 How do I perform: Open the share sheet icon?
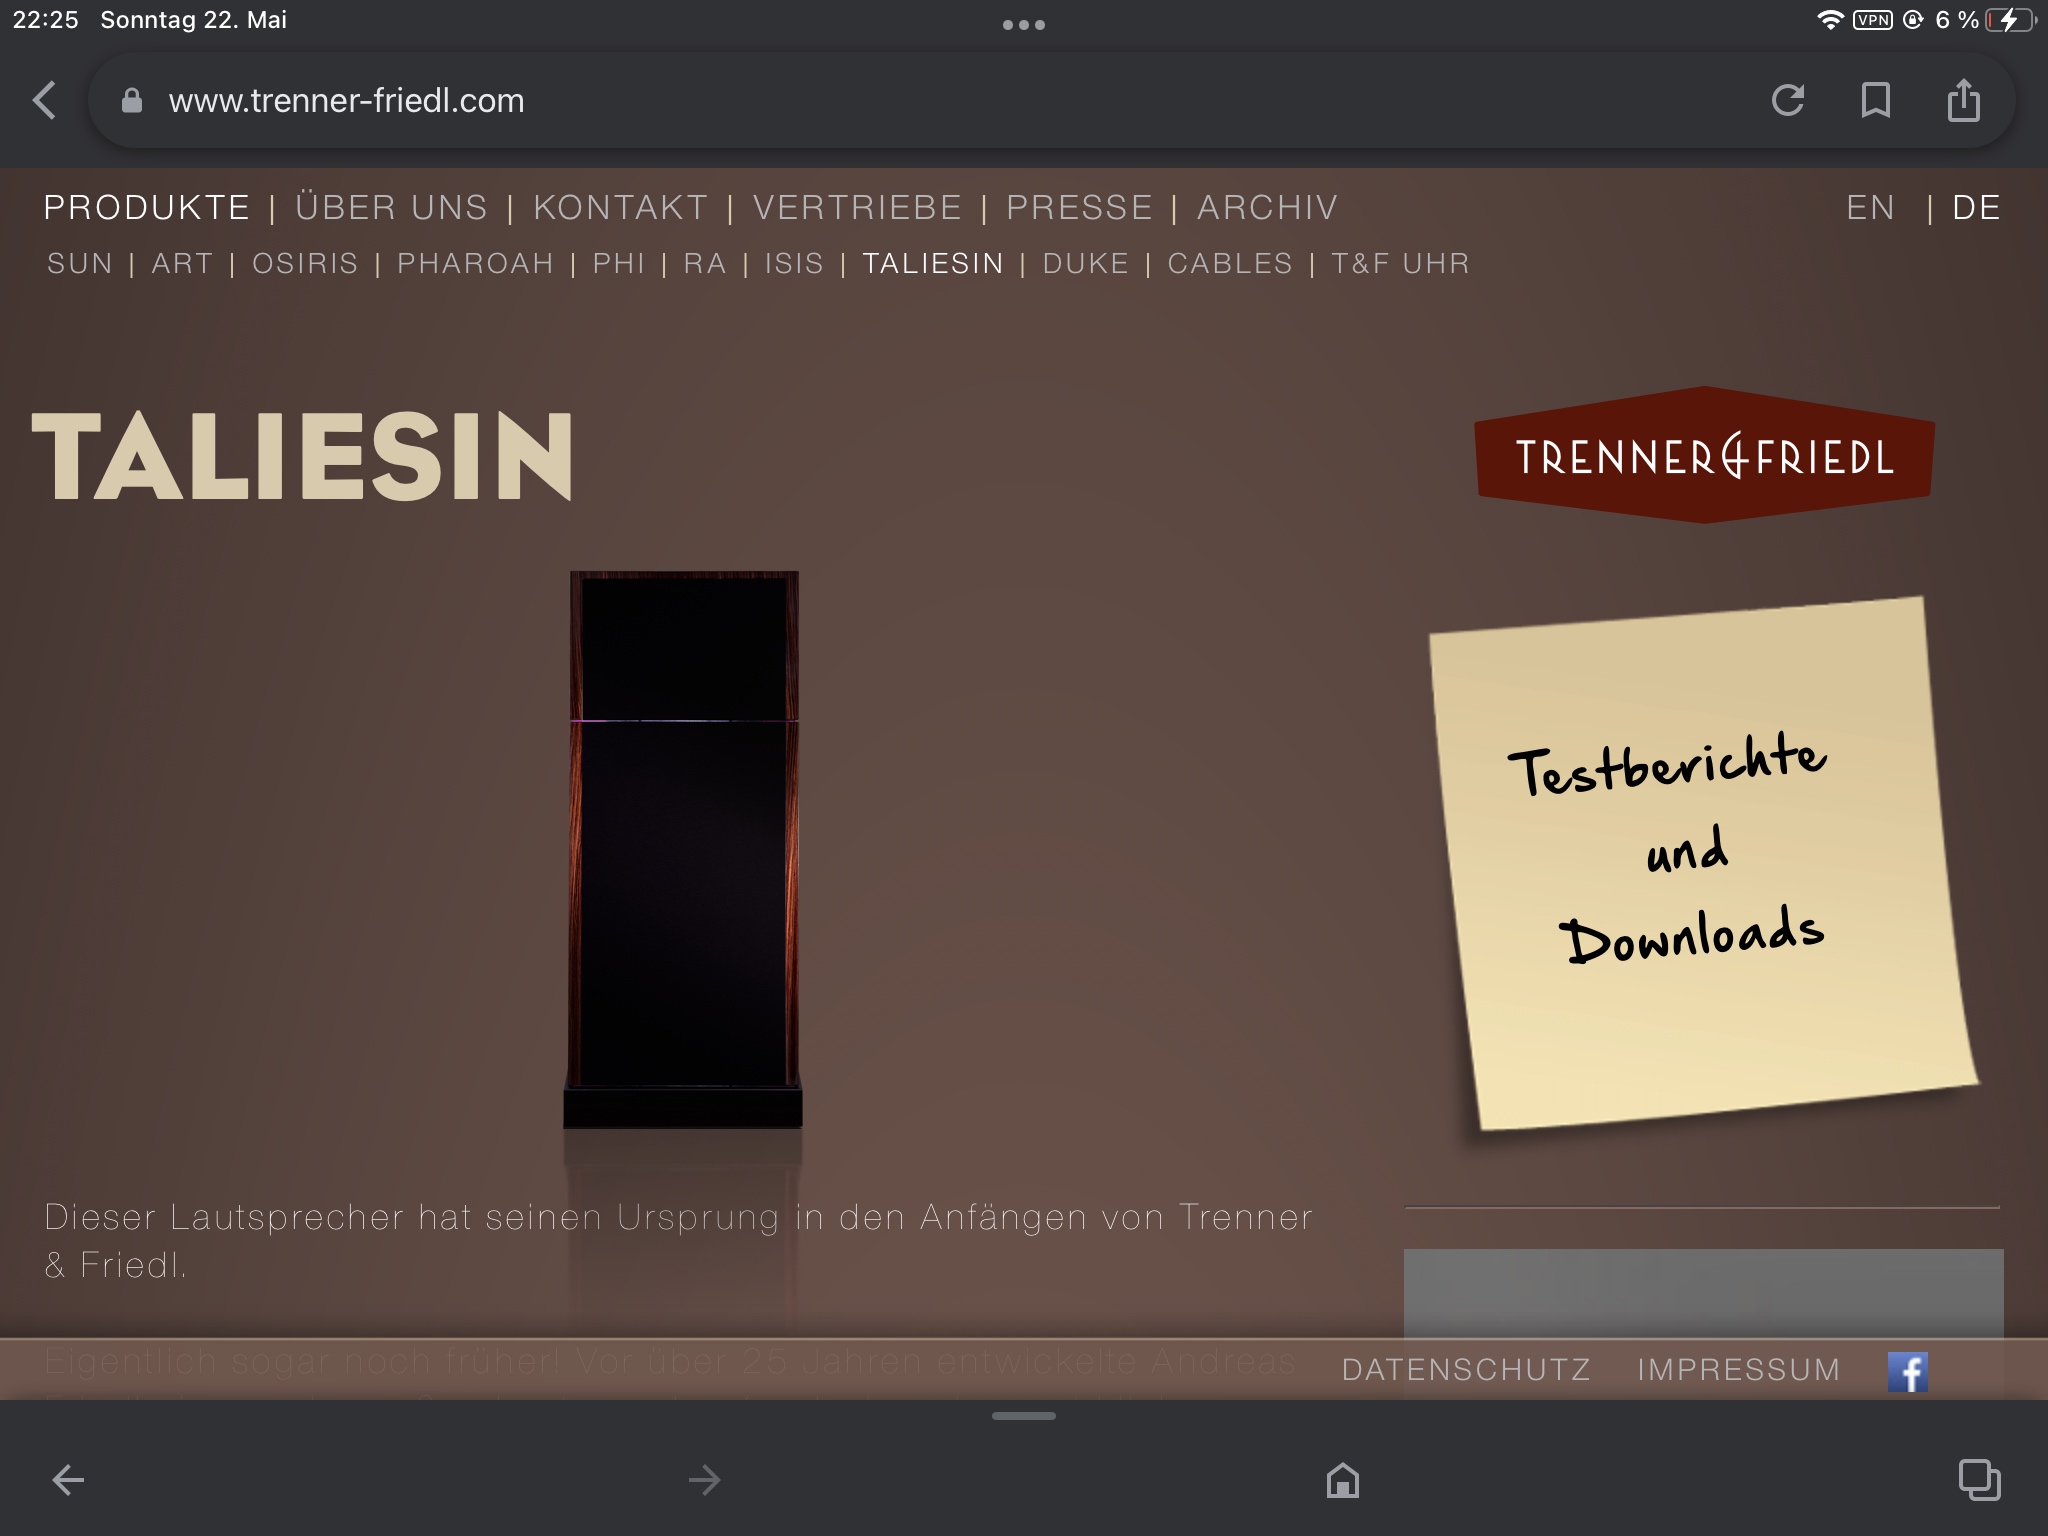pyautogui.click(x=1964, y=100)
